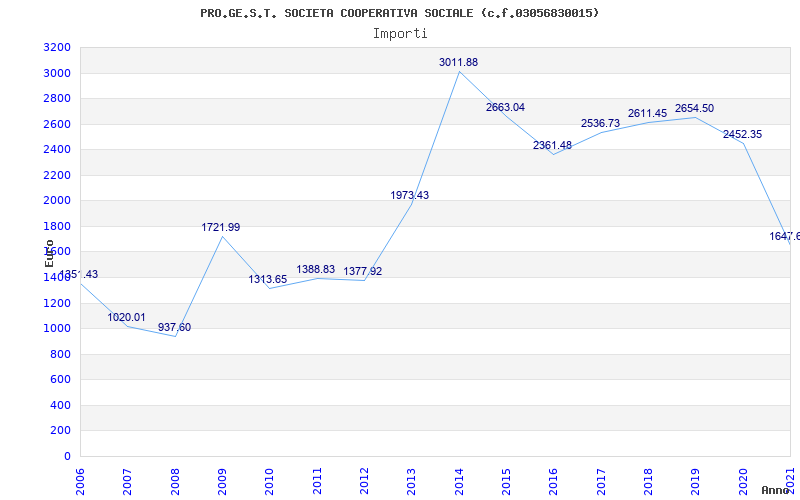Click the 2015 x-axis year label

[506, 482]
